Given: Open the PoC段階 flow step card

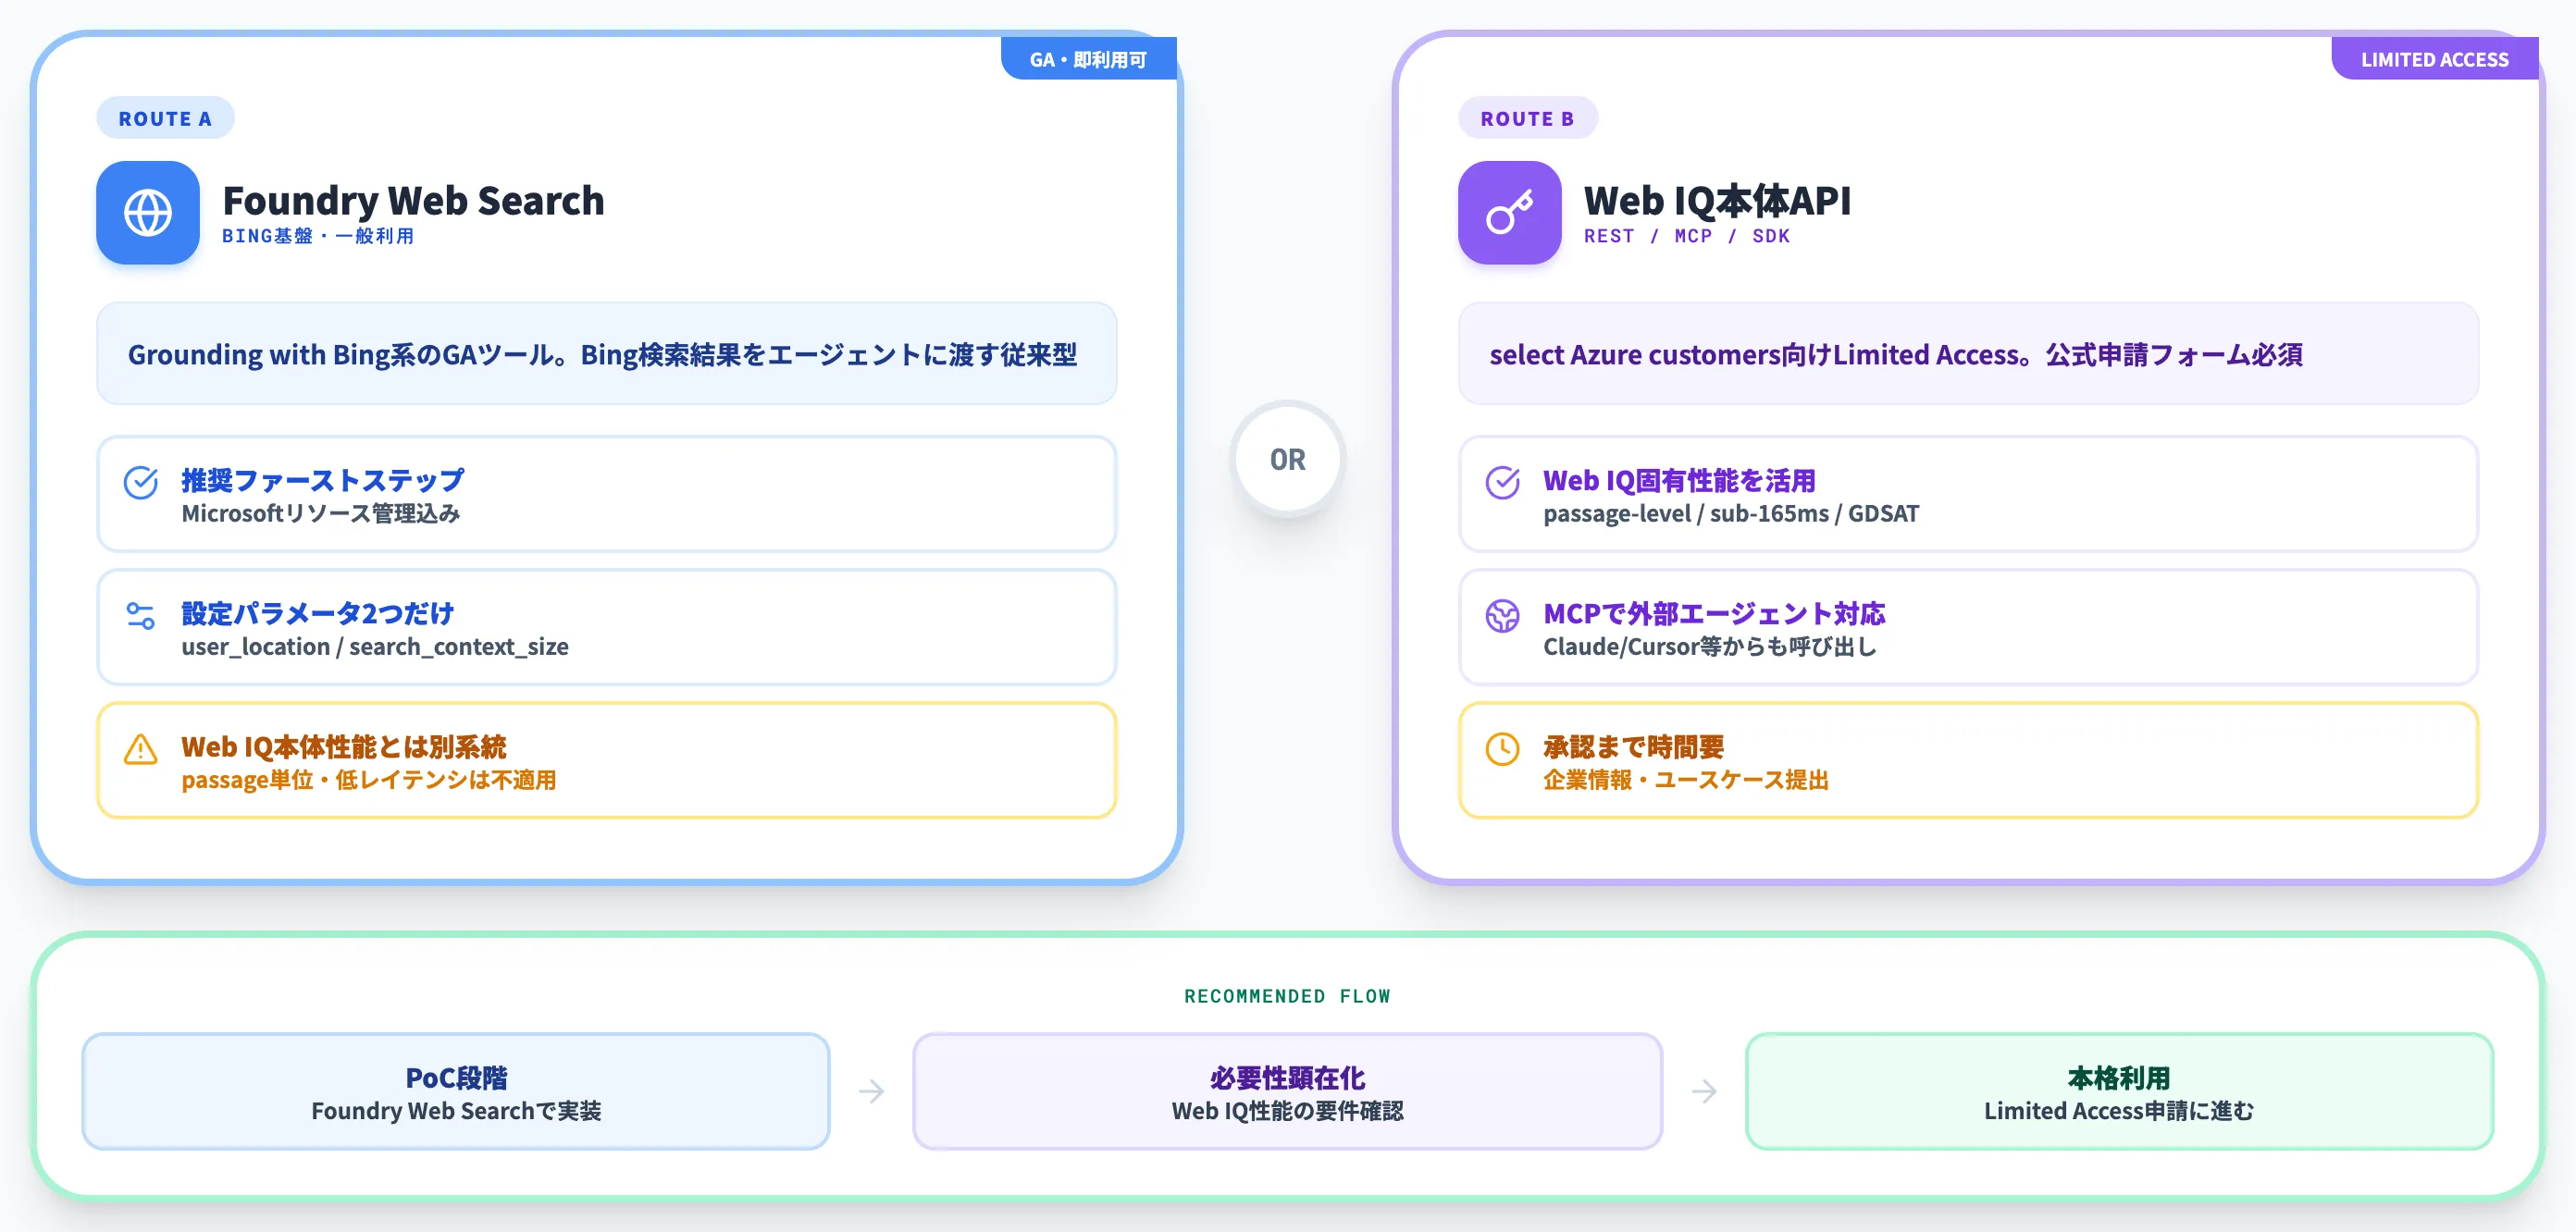Looking at the screenshot, I should pos(456,1092).
